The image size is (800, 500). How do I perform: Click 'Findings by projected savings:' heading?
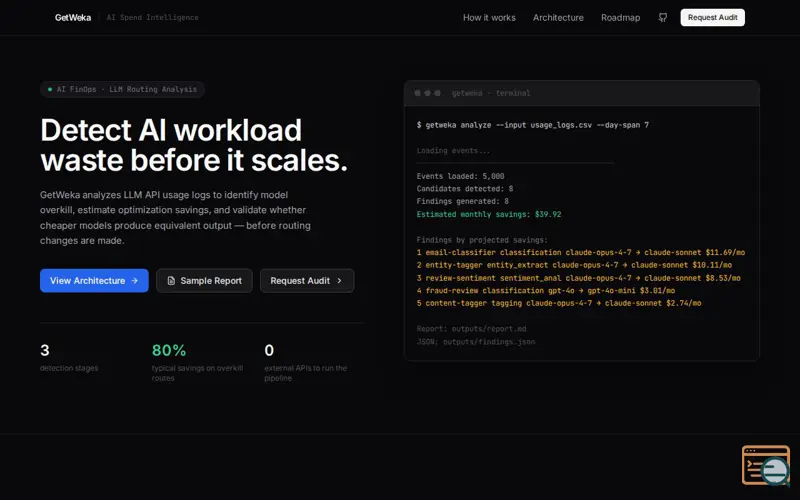click(482, 240)
